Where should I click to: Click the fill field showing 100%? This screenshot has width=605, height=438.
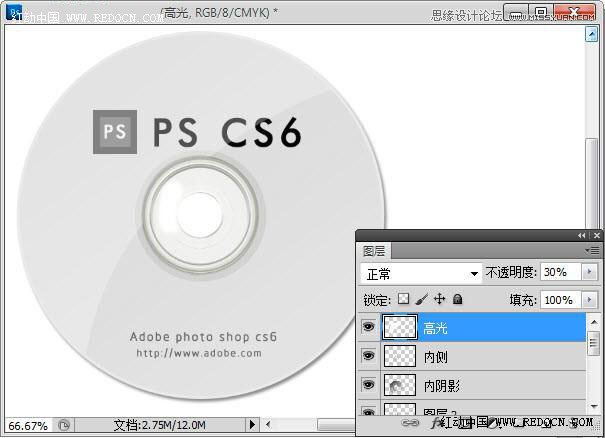(561, 300)
